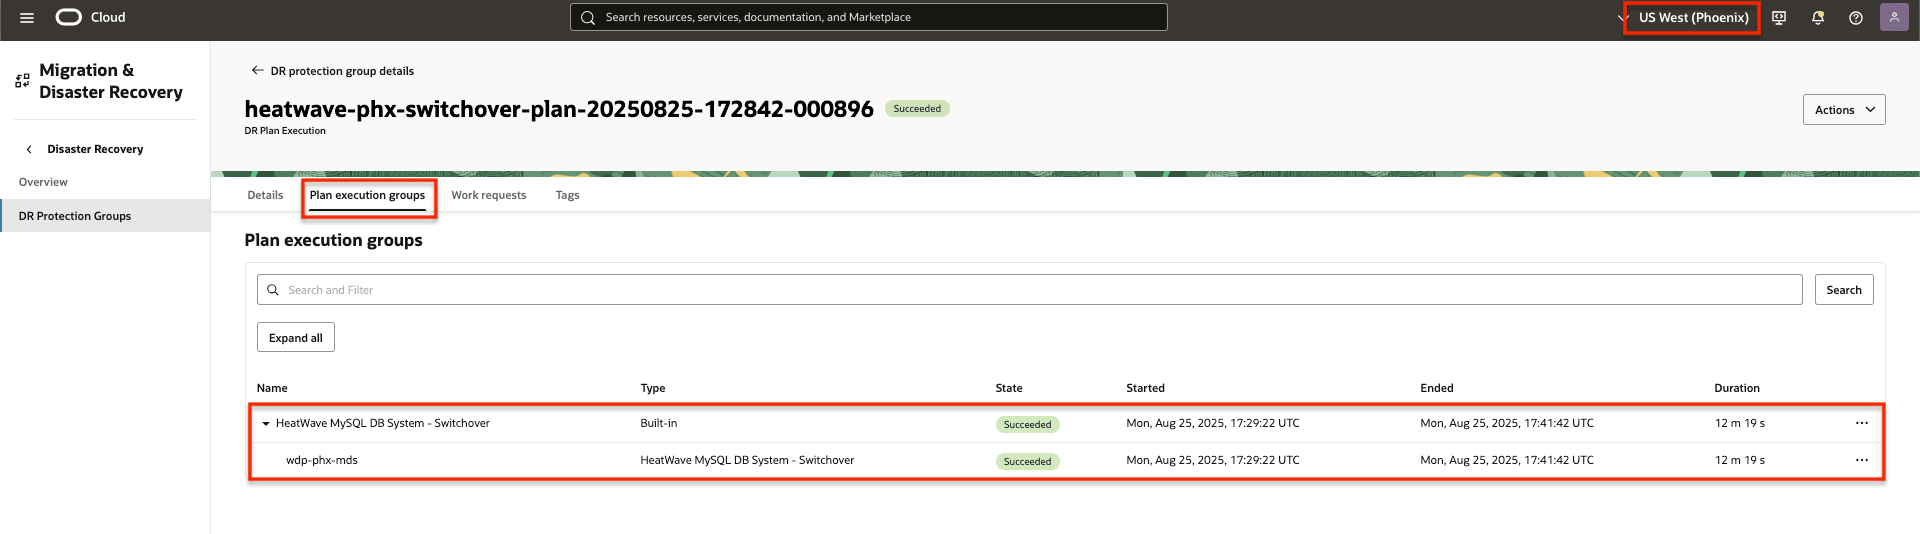Open the help question mark icon
Viewport: 1920px width, 534px height.
pyautogui.click(x=1856, y=18)
